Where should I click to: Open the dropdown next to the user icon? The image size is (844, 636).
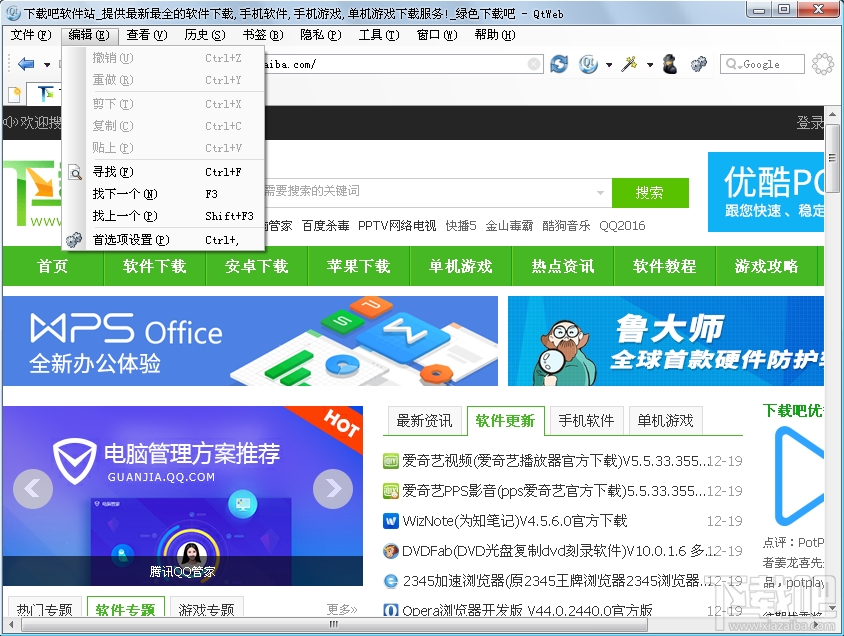point(649,63)
